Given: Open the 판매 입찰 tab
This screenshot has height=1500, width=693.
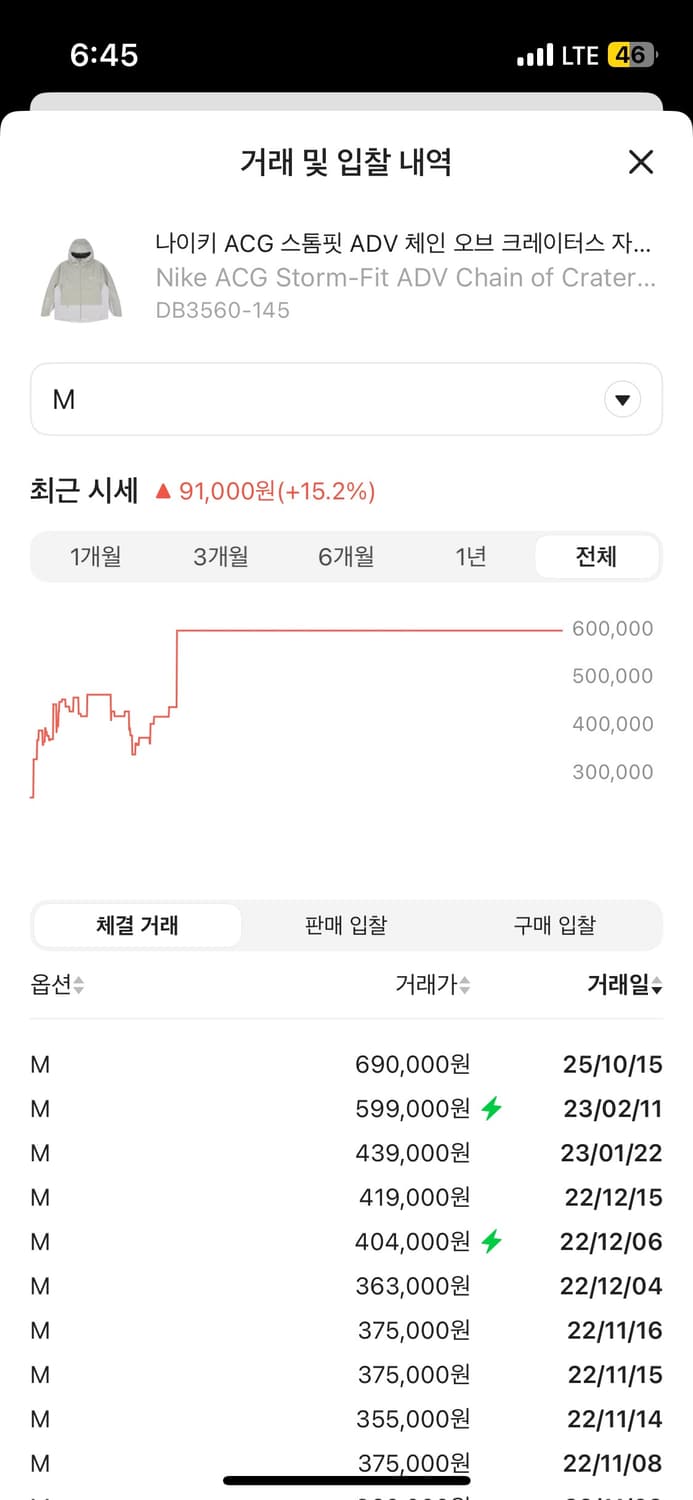Looking at the screenshot, I should 345,925.
